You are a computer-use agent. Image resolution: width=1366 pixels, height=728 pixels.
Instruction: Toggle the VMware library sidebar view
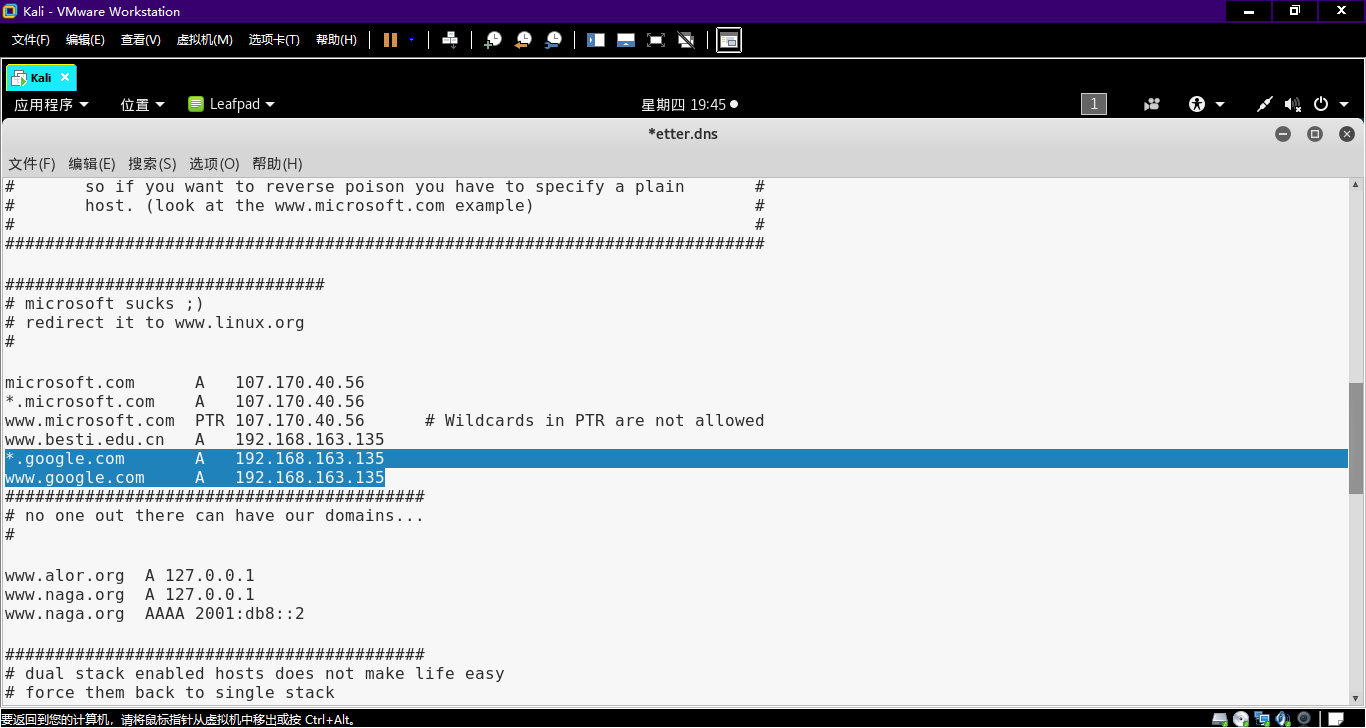coord(596,40)
